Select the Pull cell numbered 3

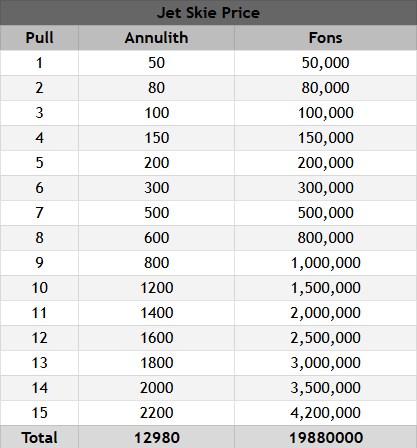[39, 113]
